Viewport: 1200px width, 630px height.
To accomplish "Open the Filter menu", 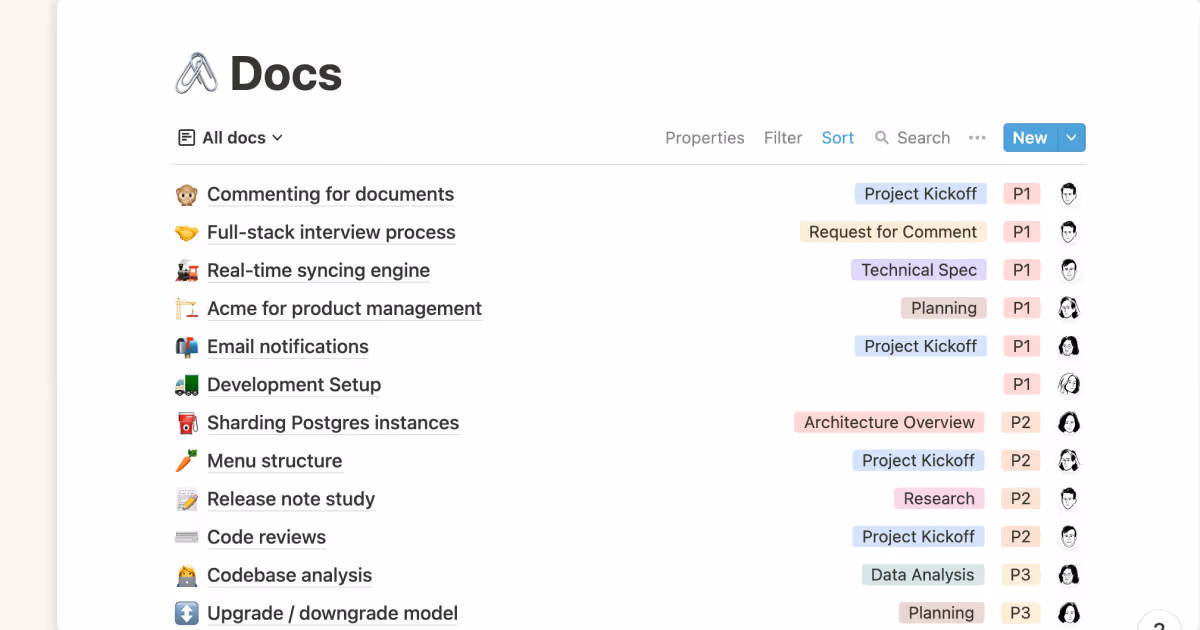I will point(783,137).
